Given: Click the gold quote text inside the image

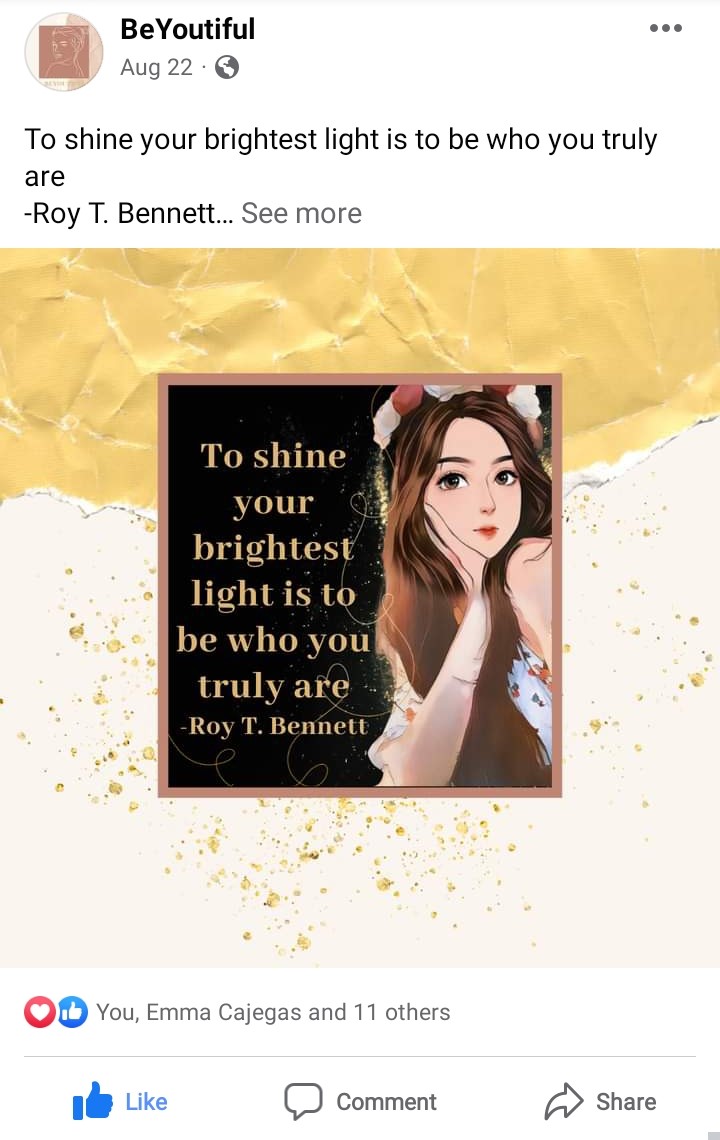Looking at the screenshot, I should pos(272,570).
